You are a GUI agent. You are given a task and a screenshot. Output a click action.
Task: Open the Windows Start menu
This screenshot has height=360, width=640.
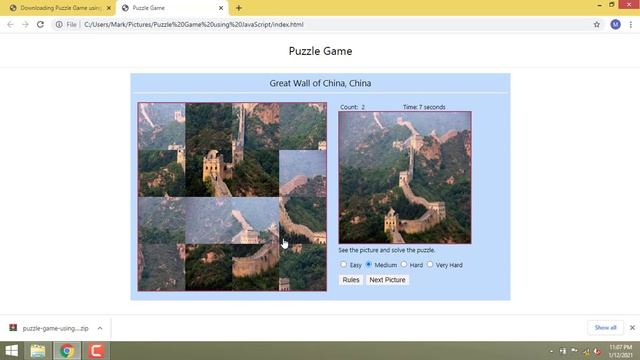pyautogui.click(x=11, y=351)
